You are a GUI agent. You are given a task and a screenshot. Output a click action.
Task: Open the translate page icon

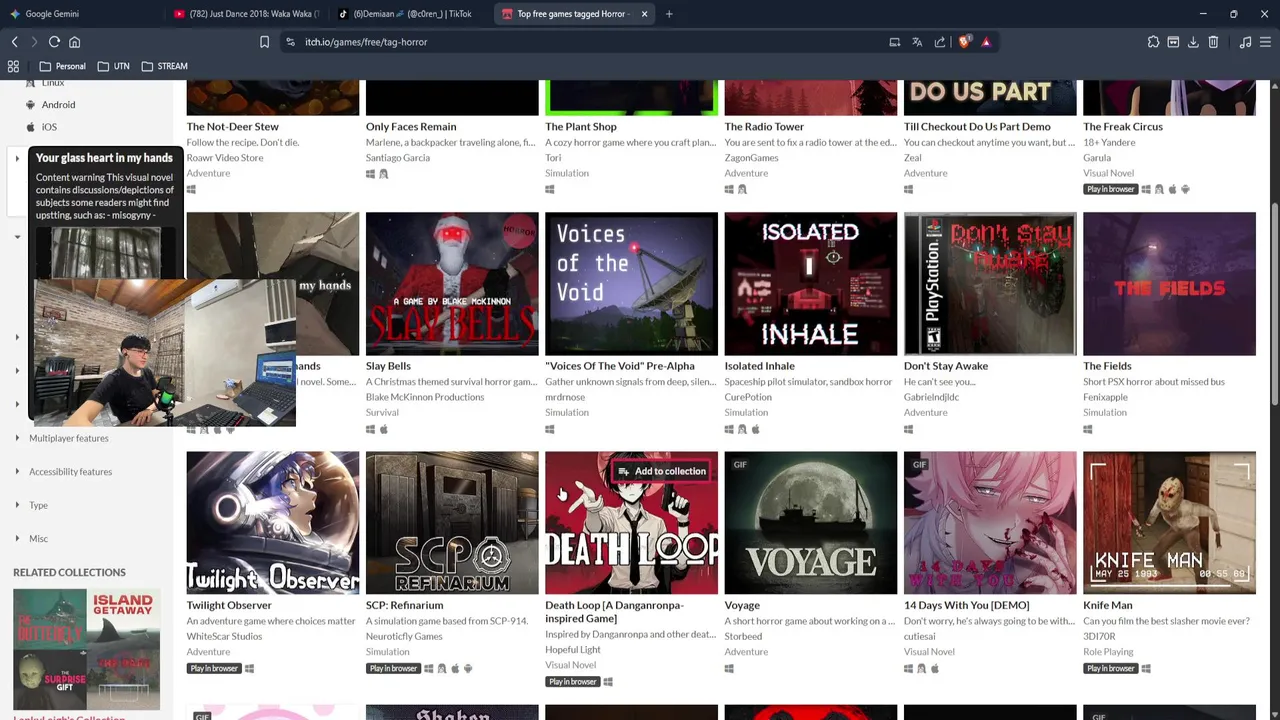[917, 42]
